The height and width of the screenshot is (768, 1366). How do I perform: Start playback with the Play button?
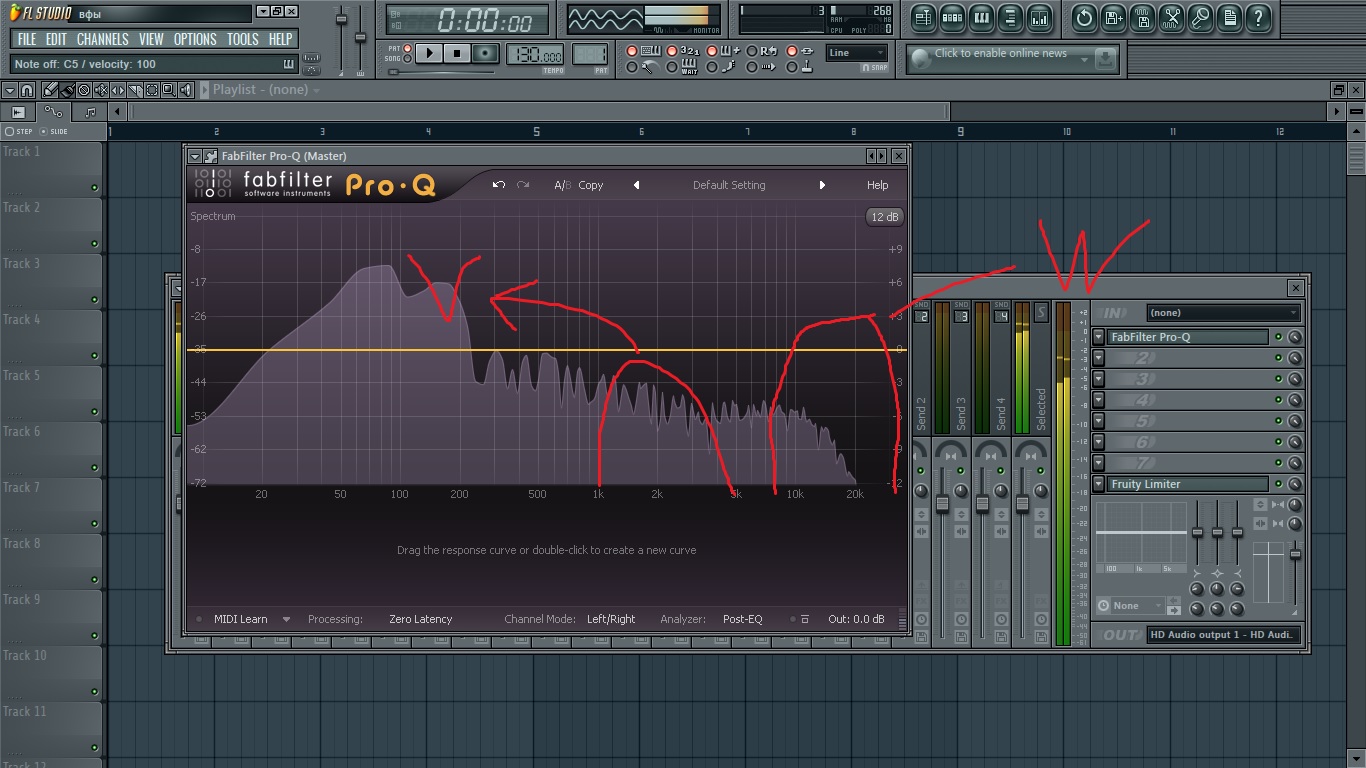click(x=429, y=53)
